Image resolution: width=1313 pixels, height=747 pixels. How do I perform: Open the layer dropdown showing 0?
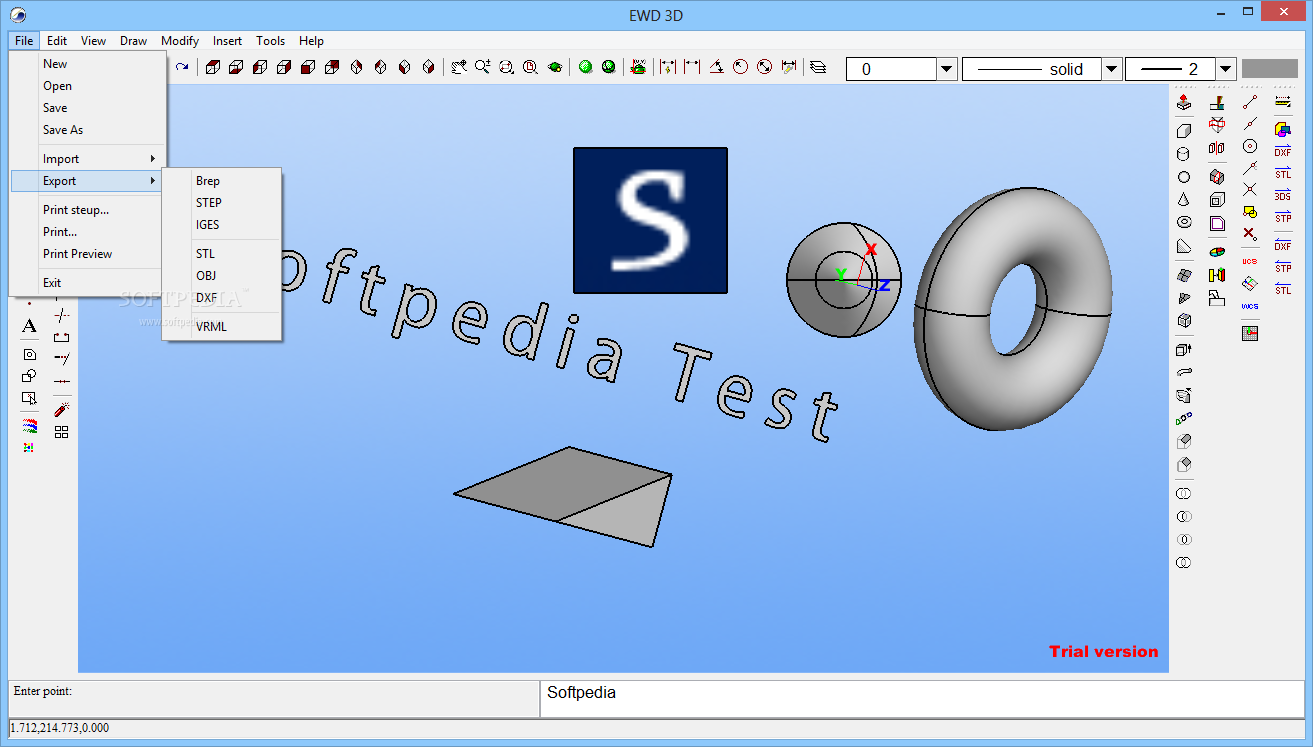(947, 69)
